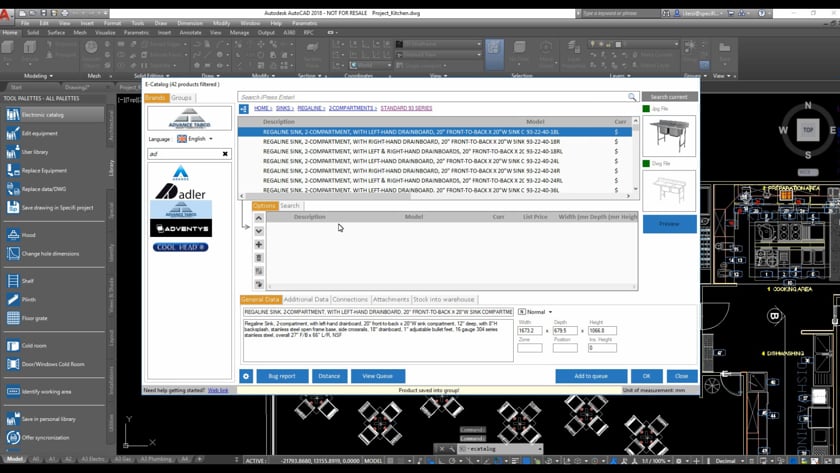This screenshot has height=473, width=840.
Task: Click the Preview button
Action: coord(669,224)
